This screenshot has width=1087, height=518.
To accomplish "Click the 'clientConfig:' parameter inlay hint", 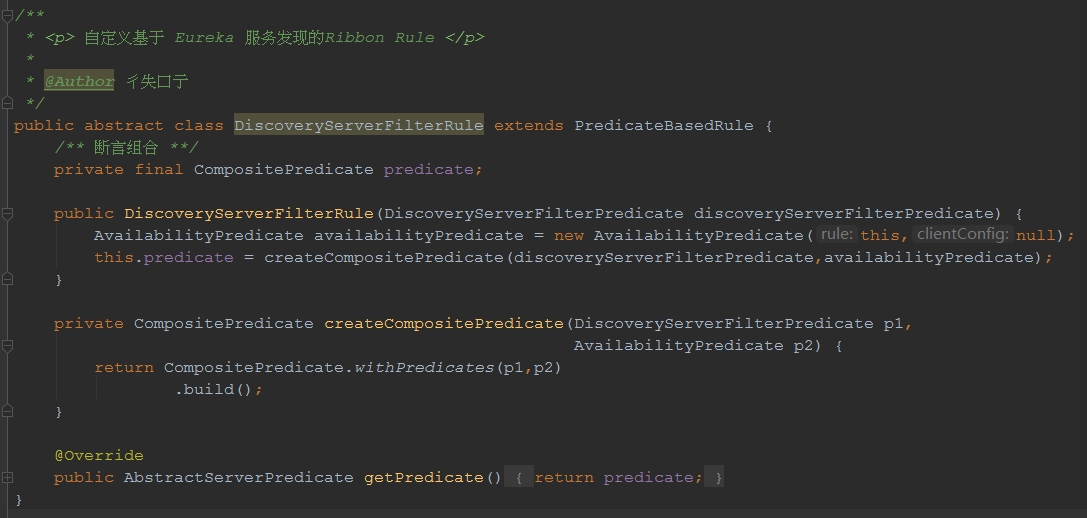I will (x=963, y=235).
